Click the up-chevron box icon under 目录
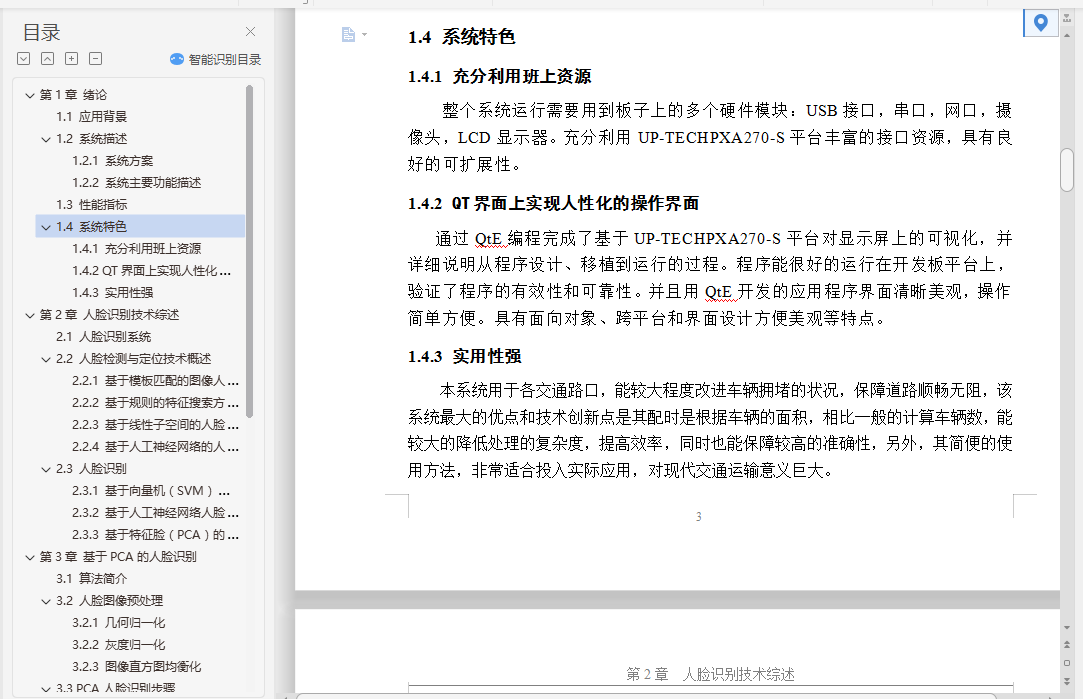This screenshot has height=699, width=1083. pyautogui.click(x=48, y=59)
